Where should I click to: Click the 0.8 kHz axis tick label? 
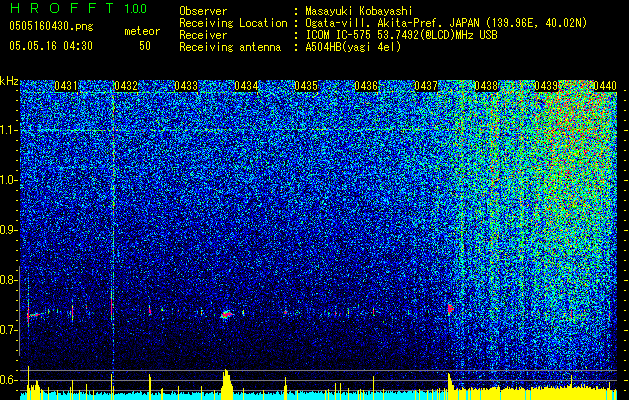coord(7,280)
